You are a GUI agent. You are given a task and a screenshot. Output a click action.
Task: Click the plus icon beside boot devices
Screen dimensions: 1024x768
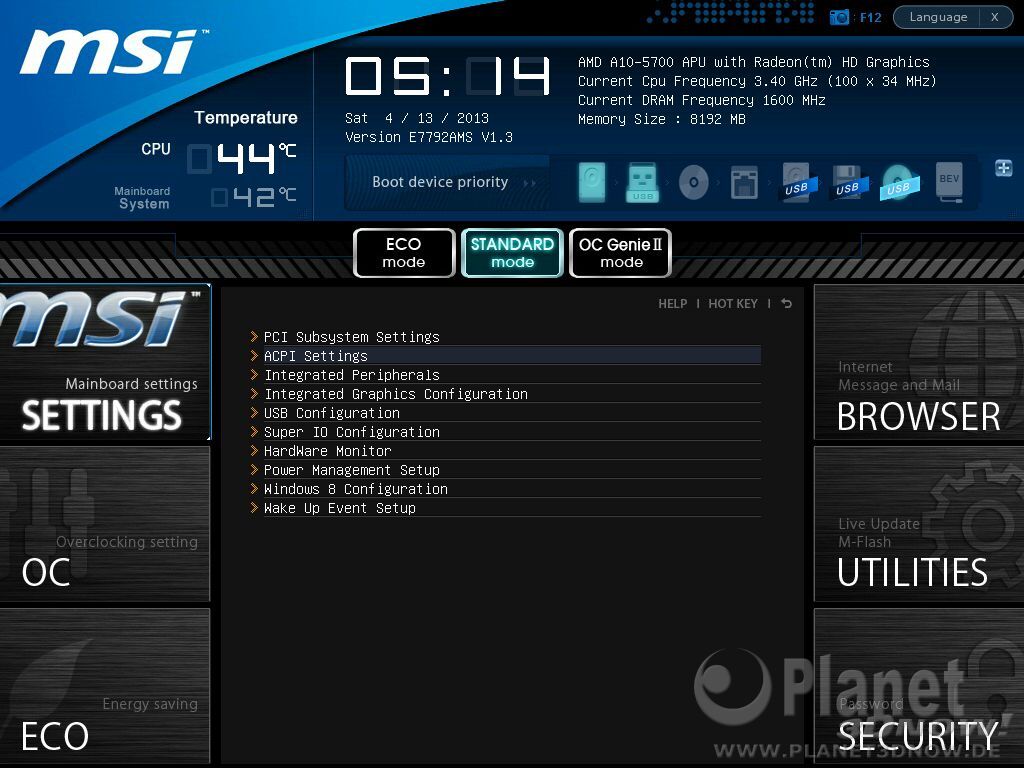1004,168
